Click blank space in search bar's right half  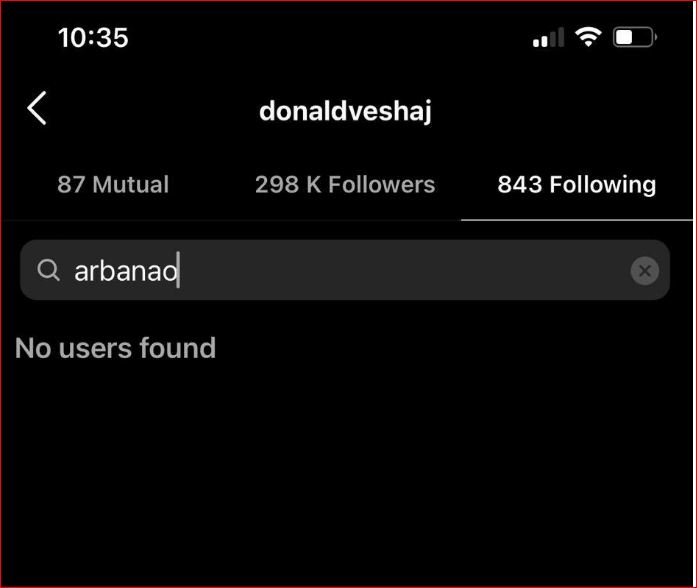[x=480, y=270]
